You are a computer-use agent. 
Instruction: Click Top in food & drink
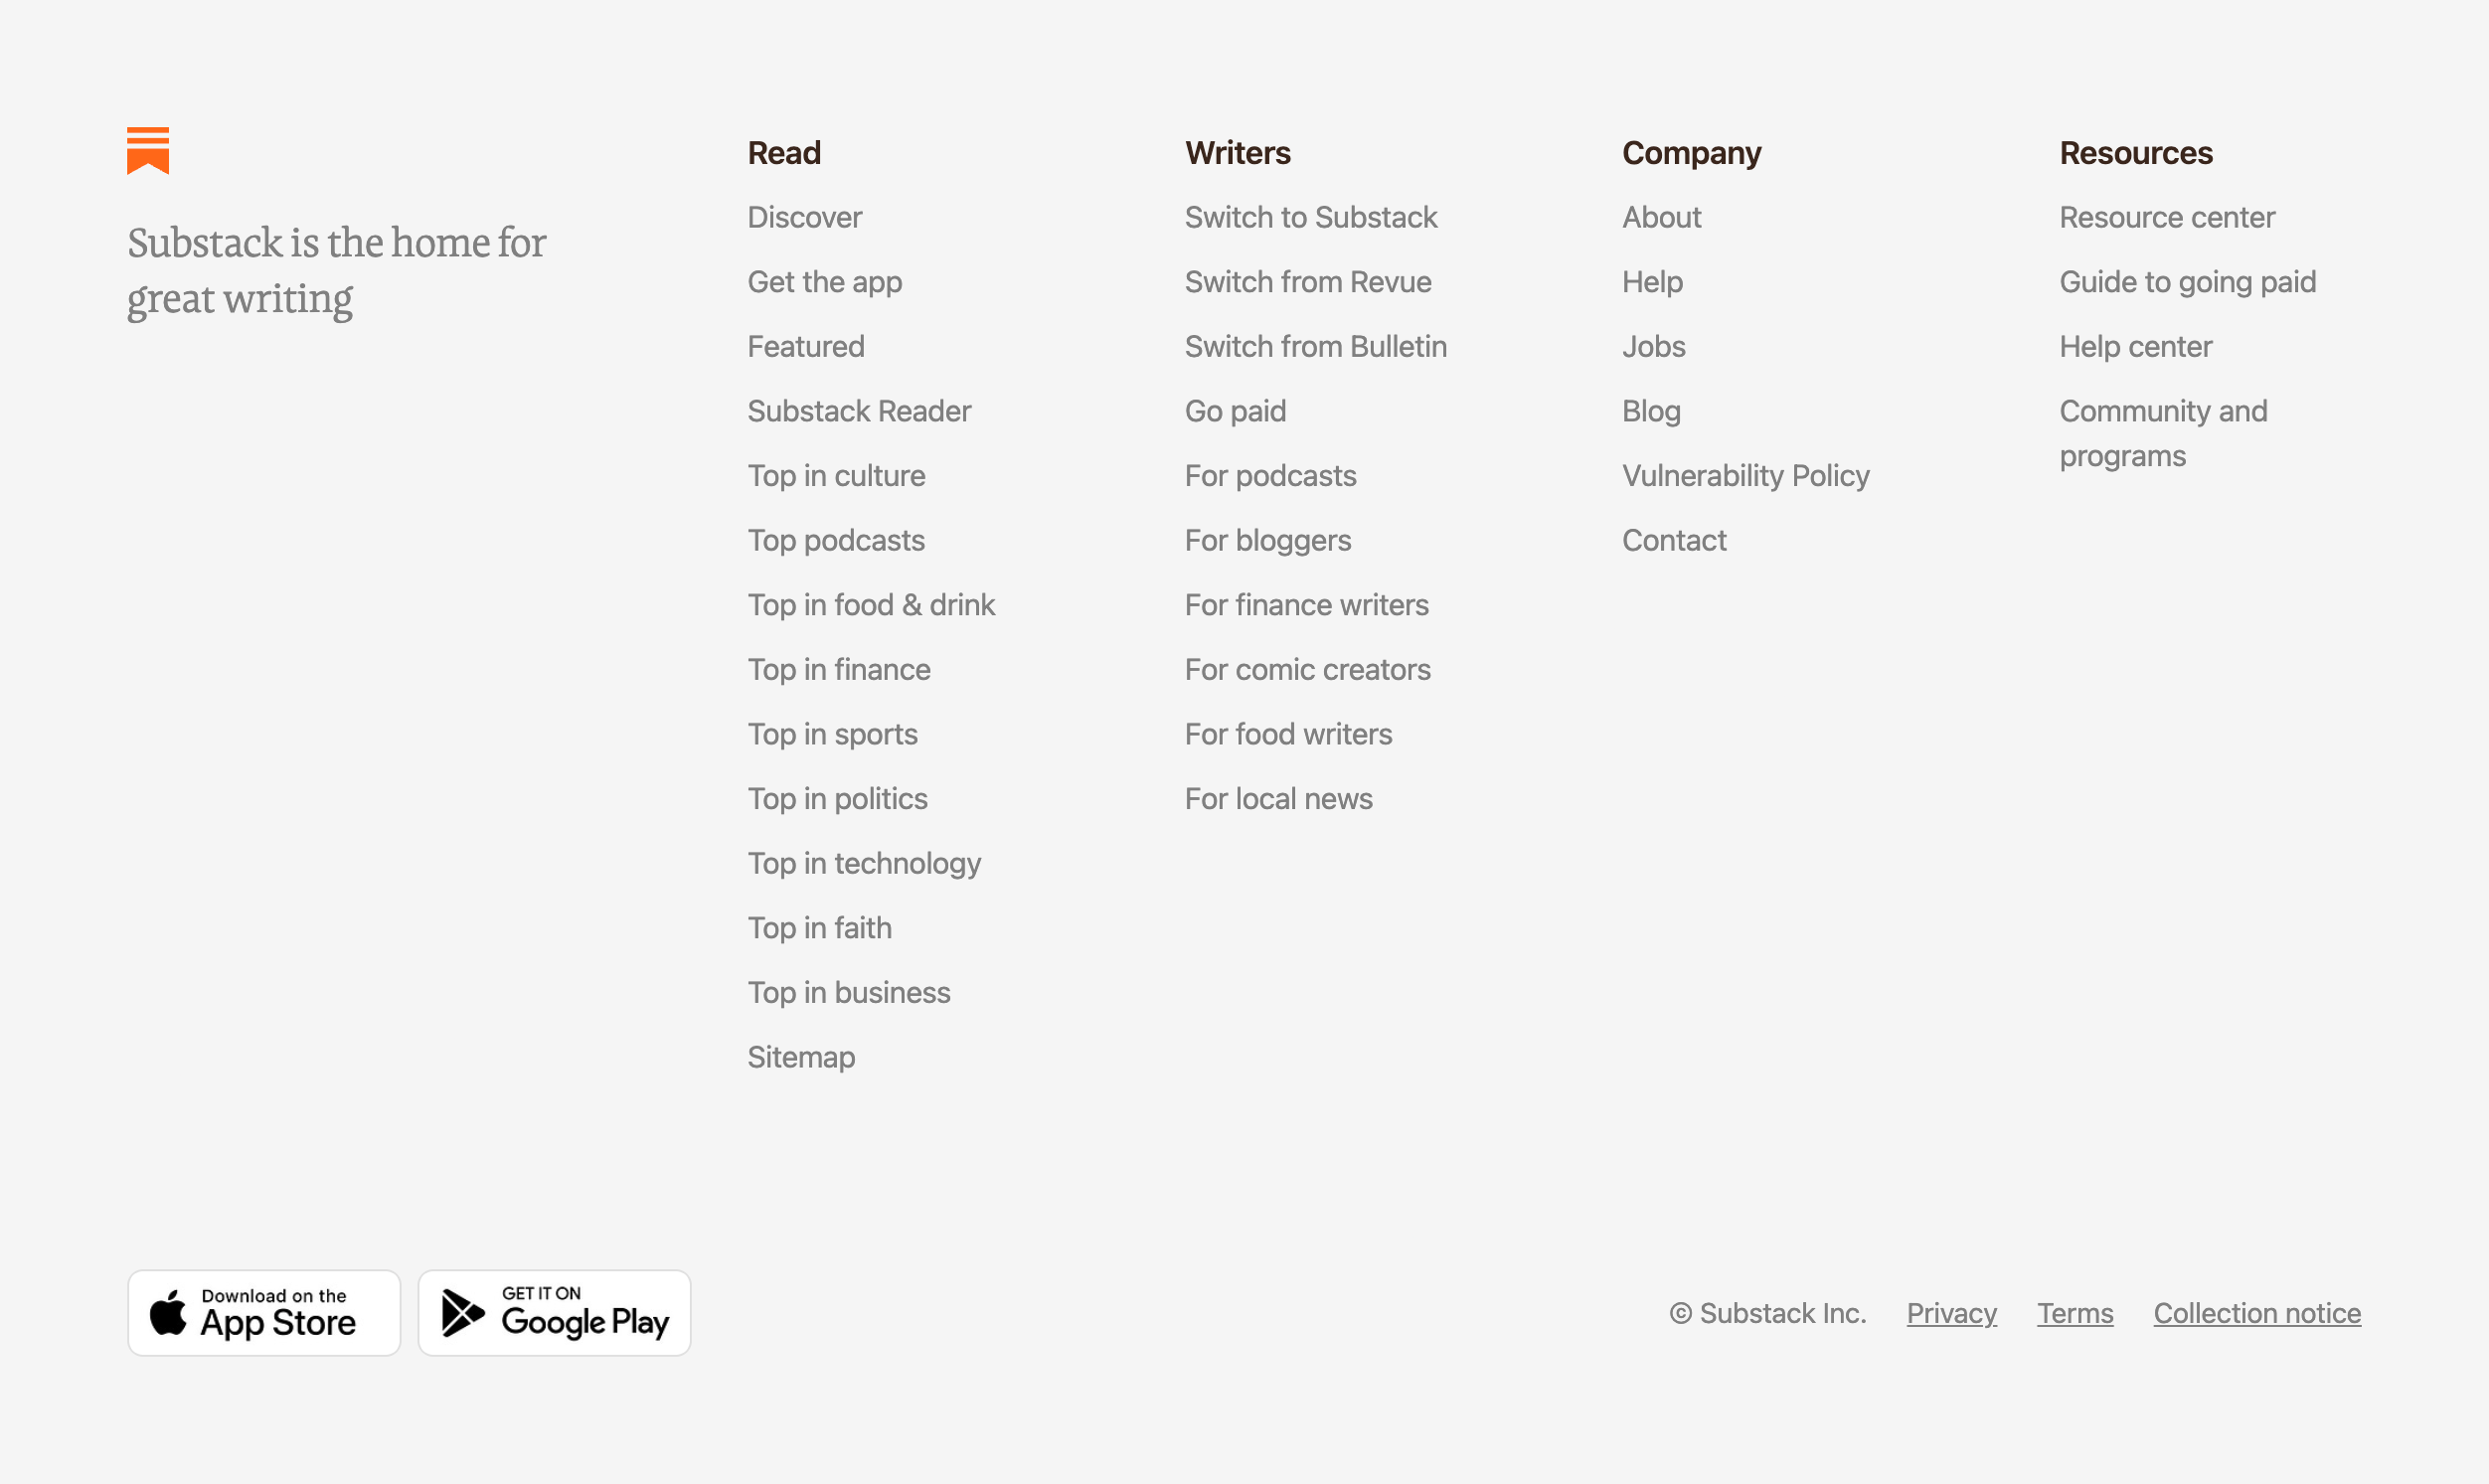[871, 604]
